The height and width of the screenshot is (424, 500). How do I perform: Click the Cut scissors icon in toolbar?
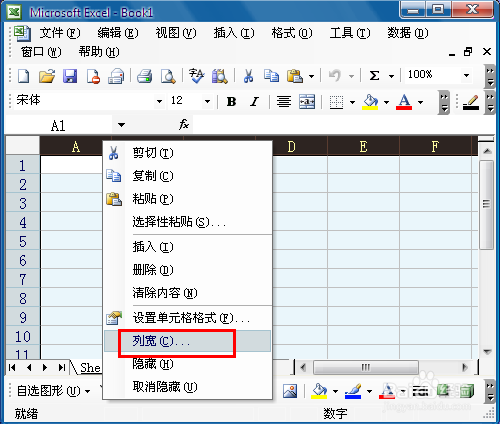pyautogui.click(x=248, y=76)
